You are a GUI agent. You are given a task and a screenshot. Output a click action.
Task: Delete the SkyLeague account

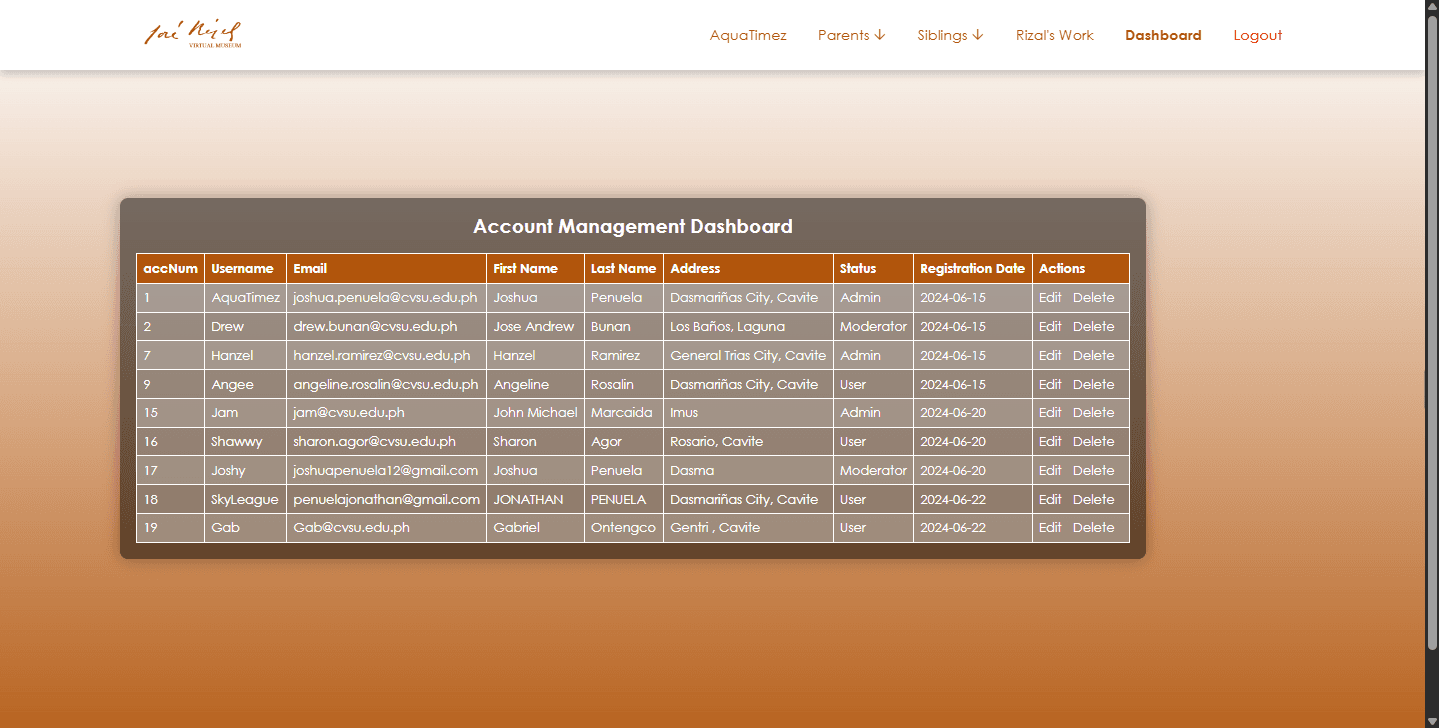(x=1093, y=499)
